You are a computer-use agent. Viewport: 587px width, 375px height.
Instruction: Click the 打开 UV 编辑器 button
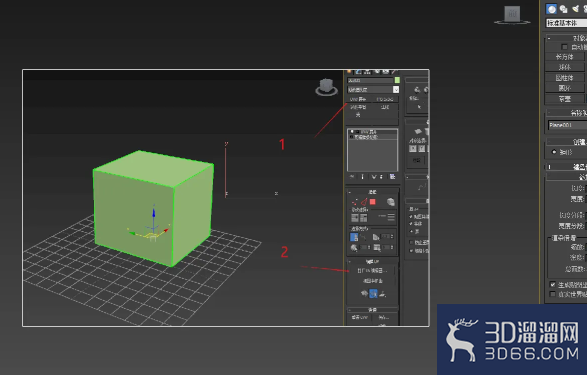(x=372, y=271)
